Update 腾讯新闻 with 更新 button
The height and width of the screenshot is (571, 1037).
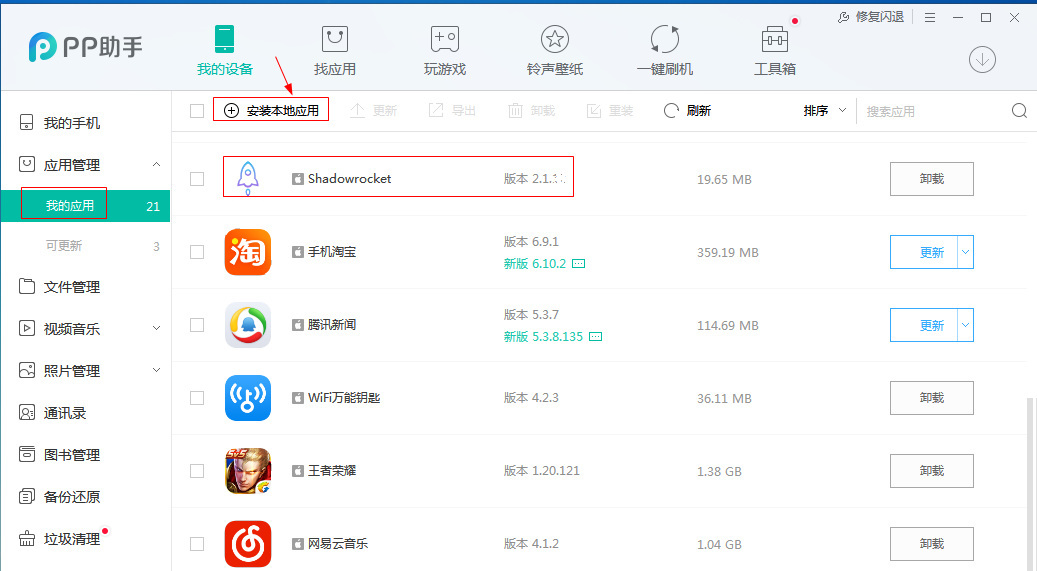click(x=923, y=325)
